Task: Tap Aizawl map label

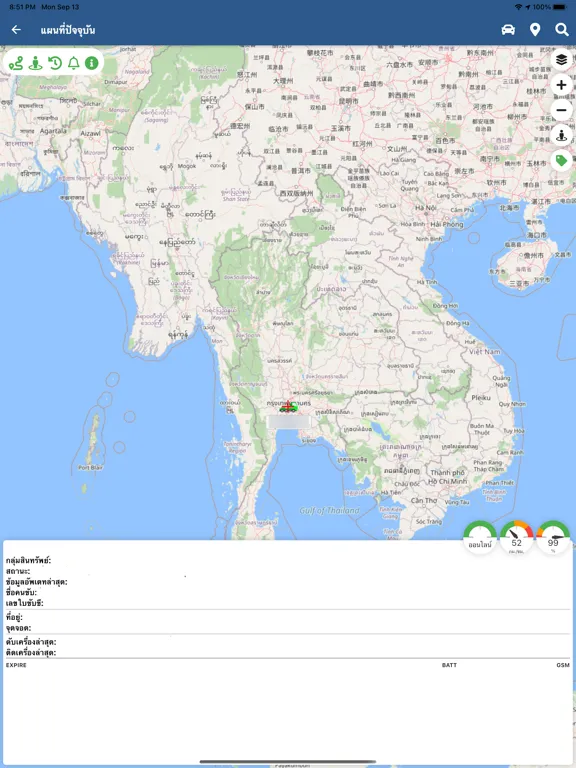Action: 90,134
